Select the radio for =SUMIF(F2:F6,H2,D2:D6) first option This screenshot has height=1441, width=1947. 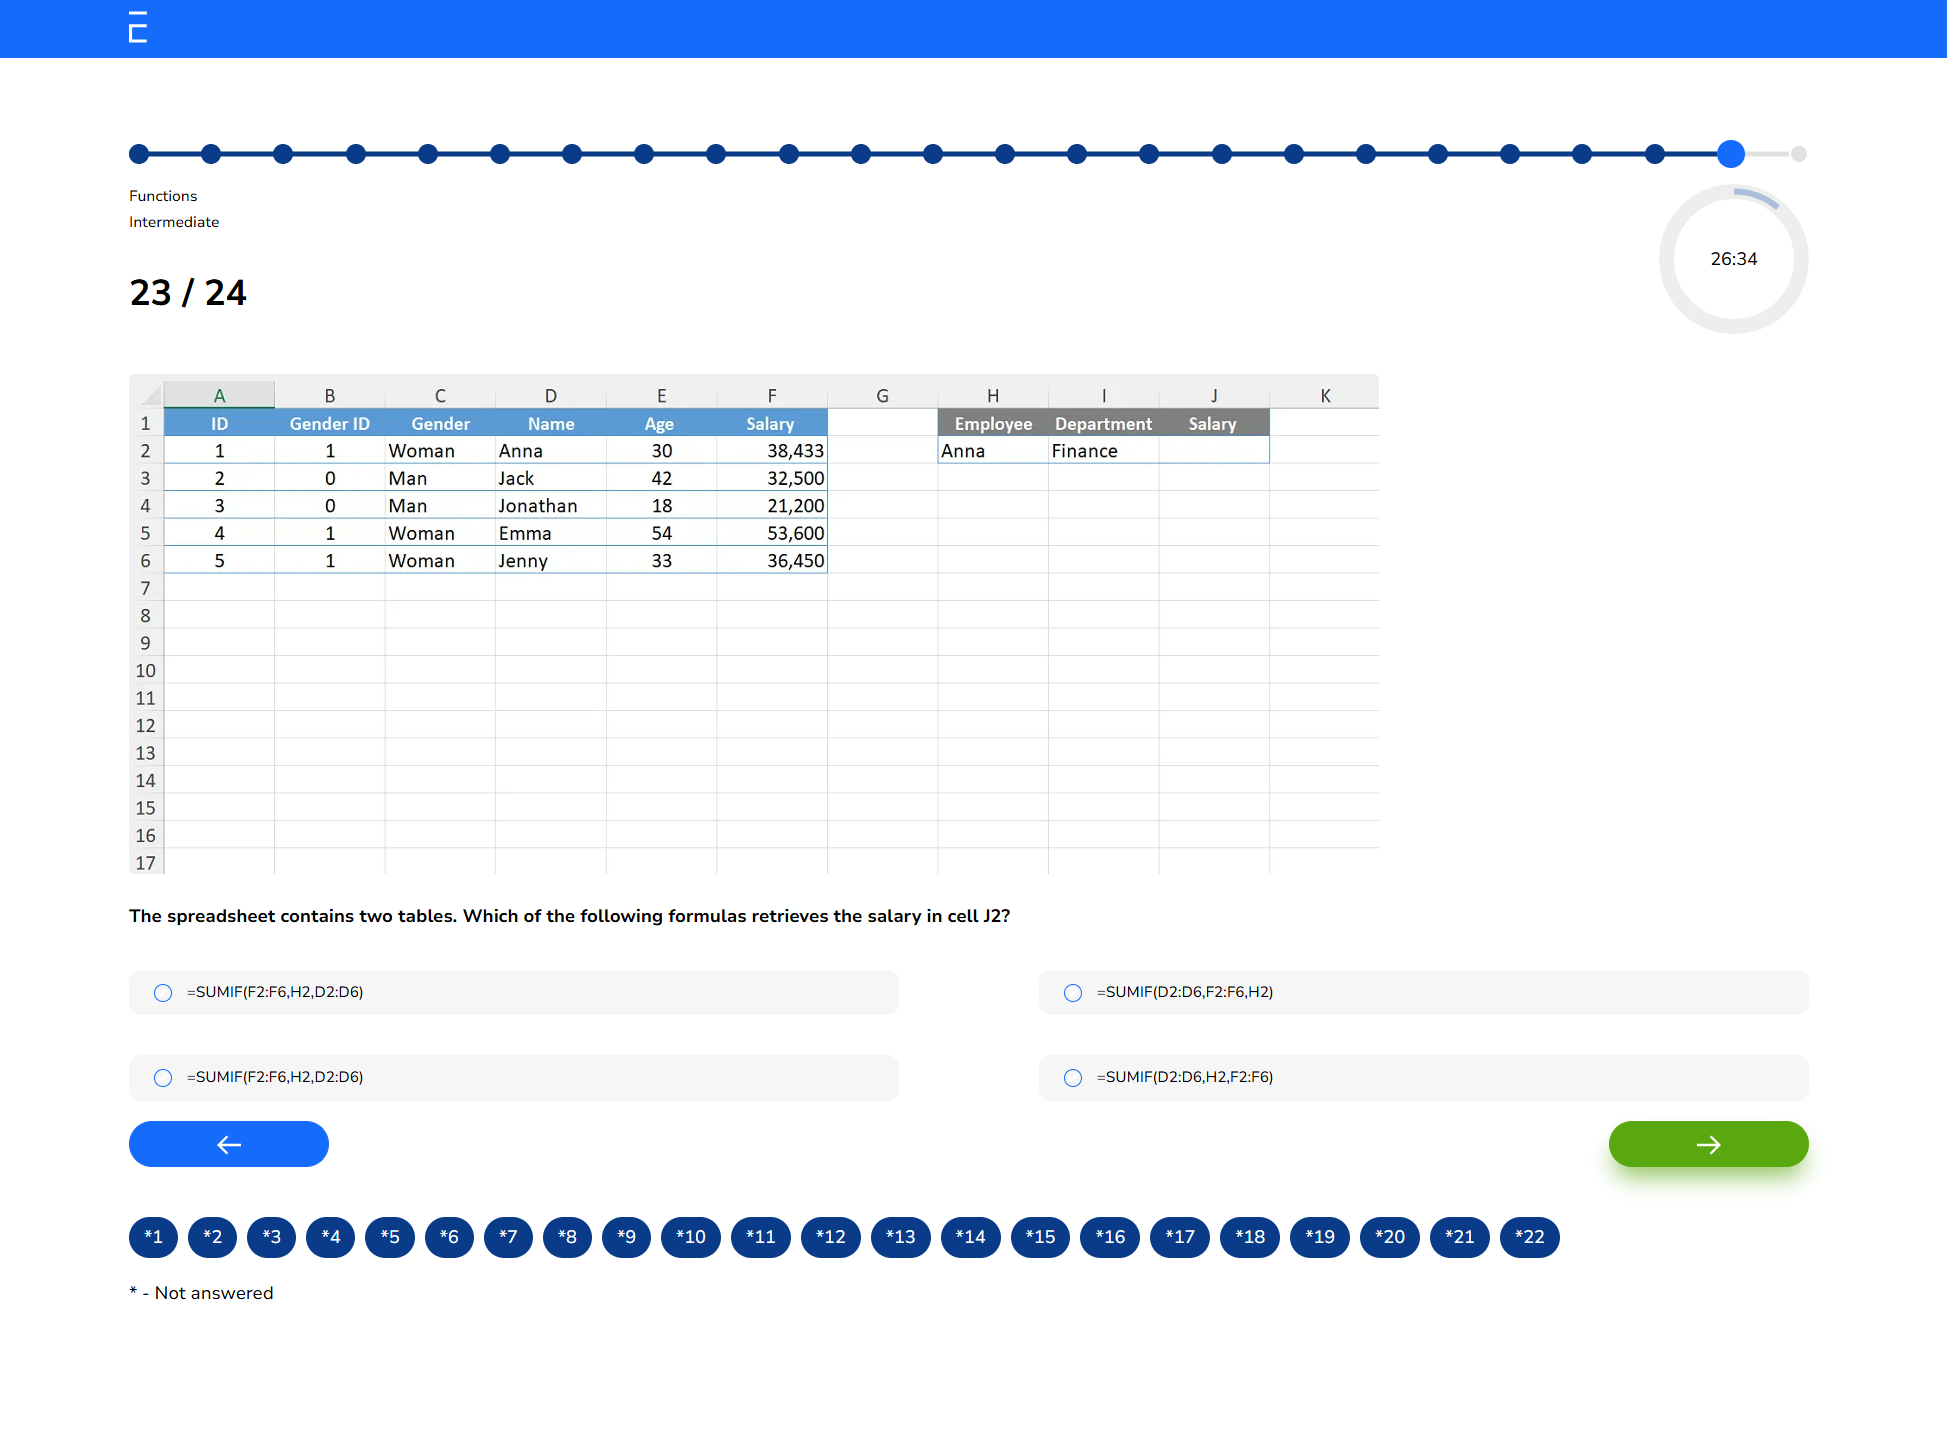[x=163, y=992]
